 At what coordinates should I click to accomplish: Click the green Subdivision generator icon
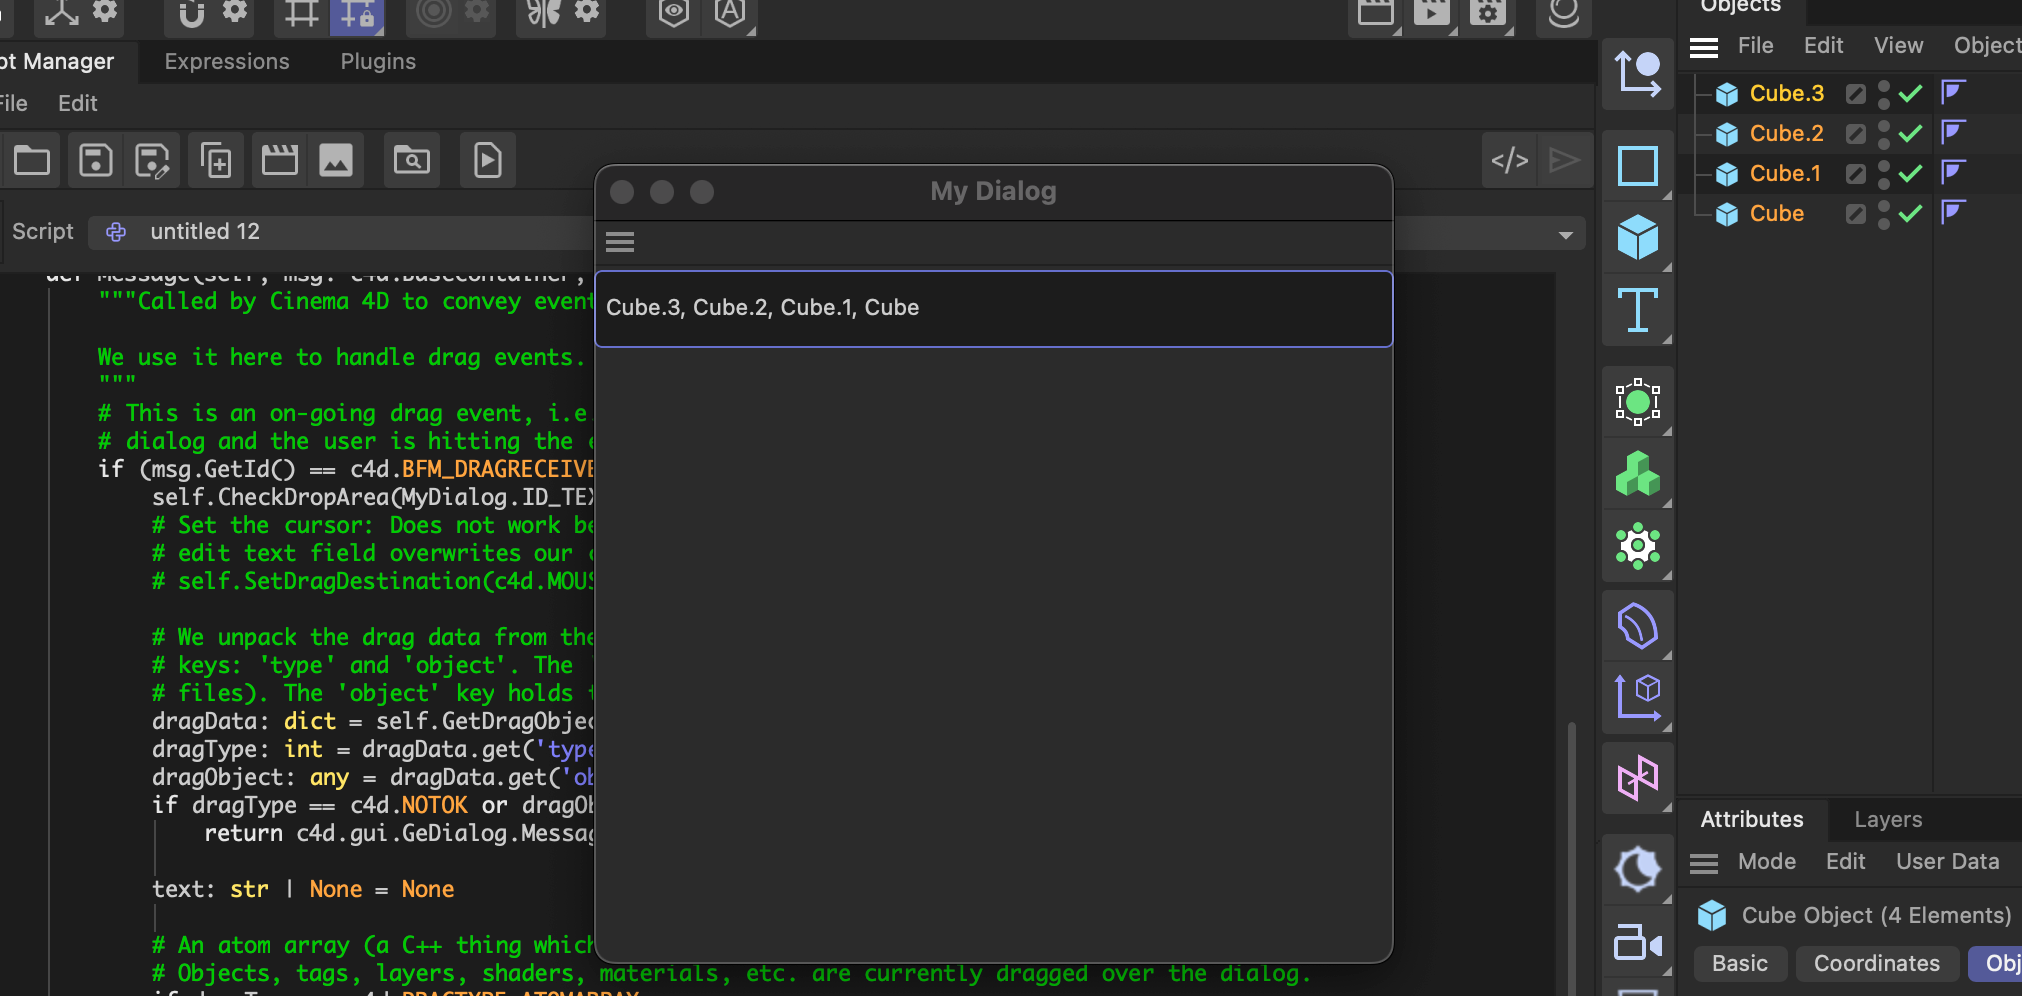[1638, 402]
